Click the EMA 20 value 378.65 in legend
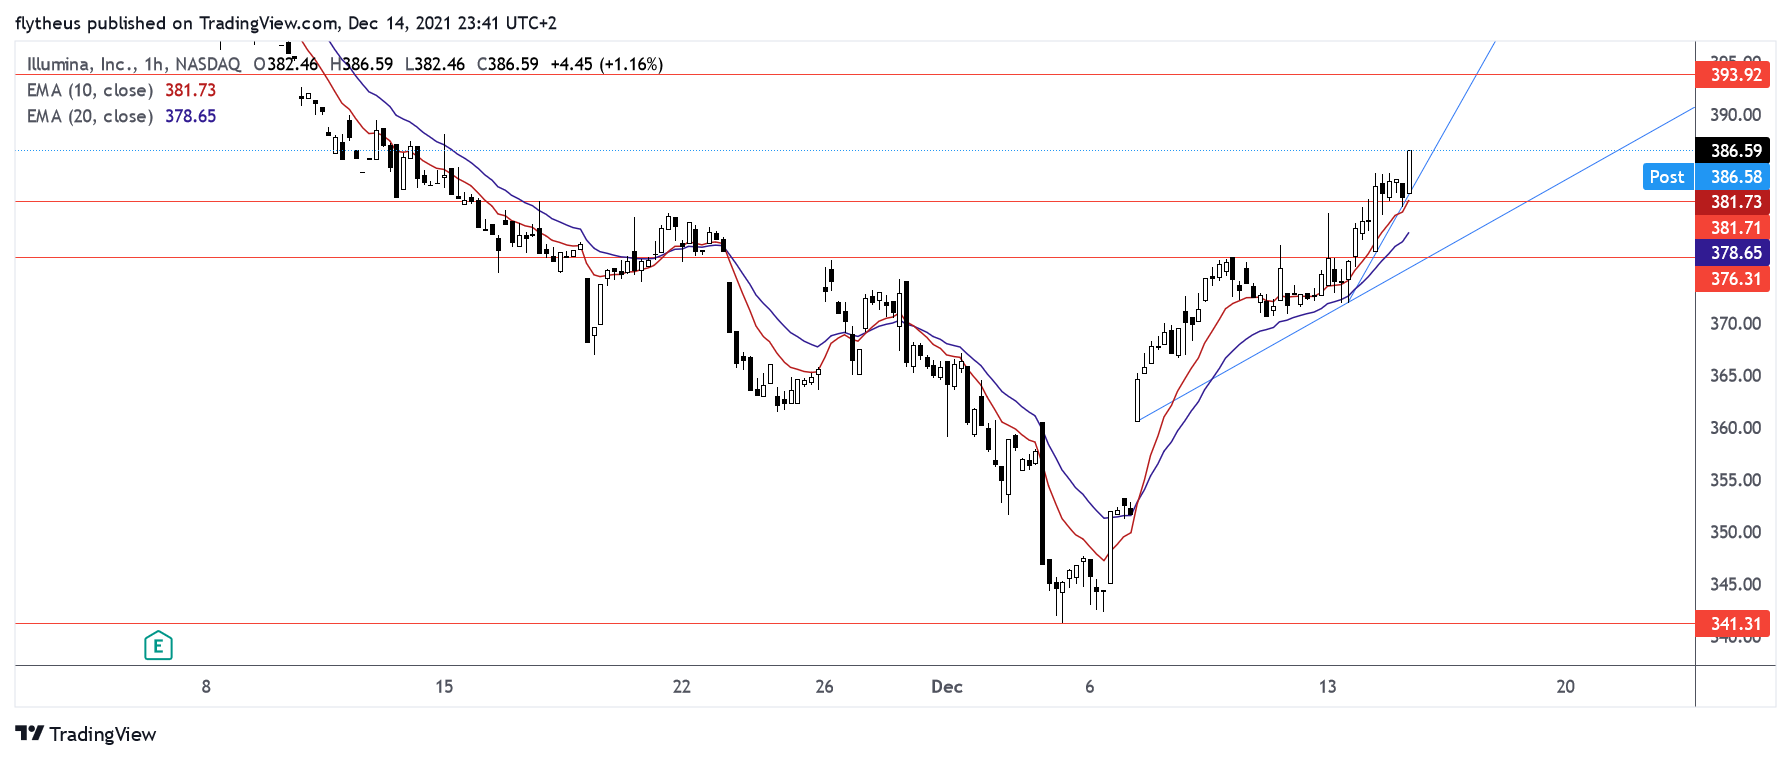Viewport: 1791px width, 760px height. tap(190, 116)
